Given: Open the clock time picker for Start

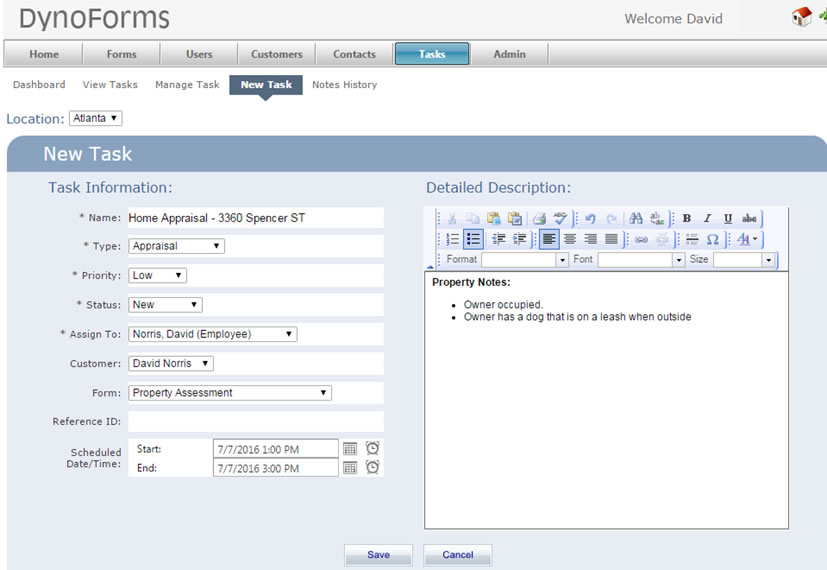Looking at the screenshot, I should [372, 448].
